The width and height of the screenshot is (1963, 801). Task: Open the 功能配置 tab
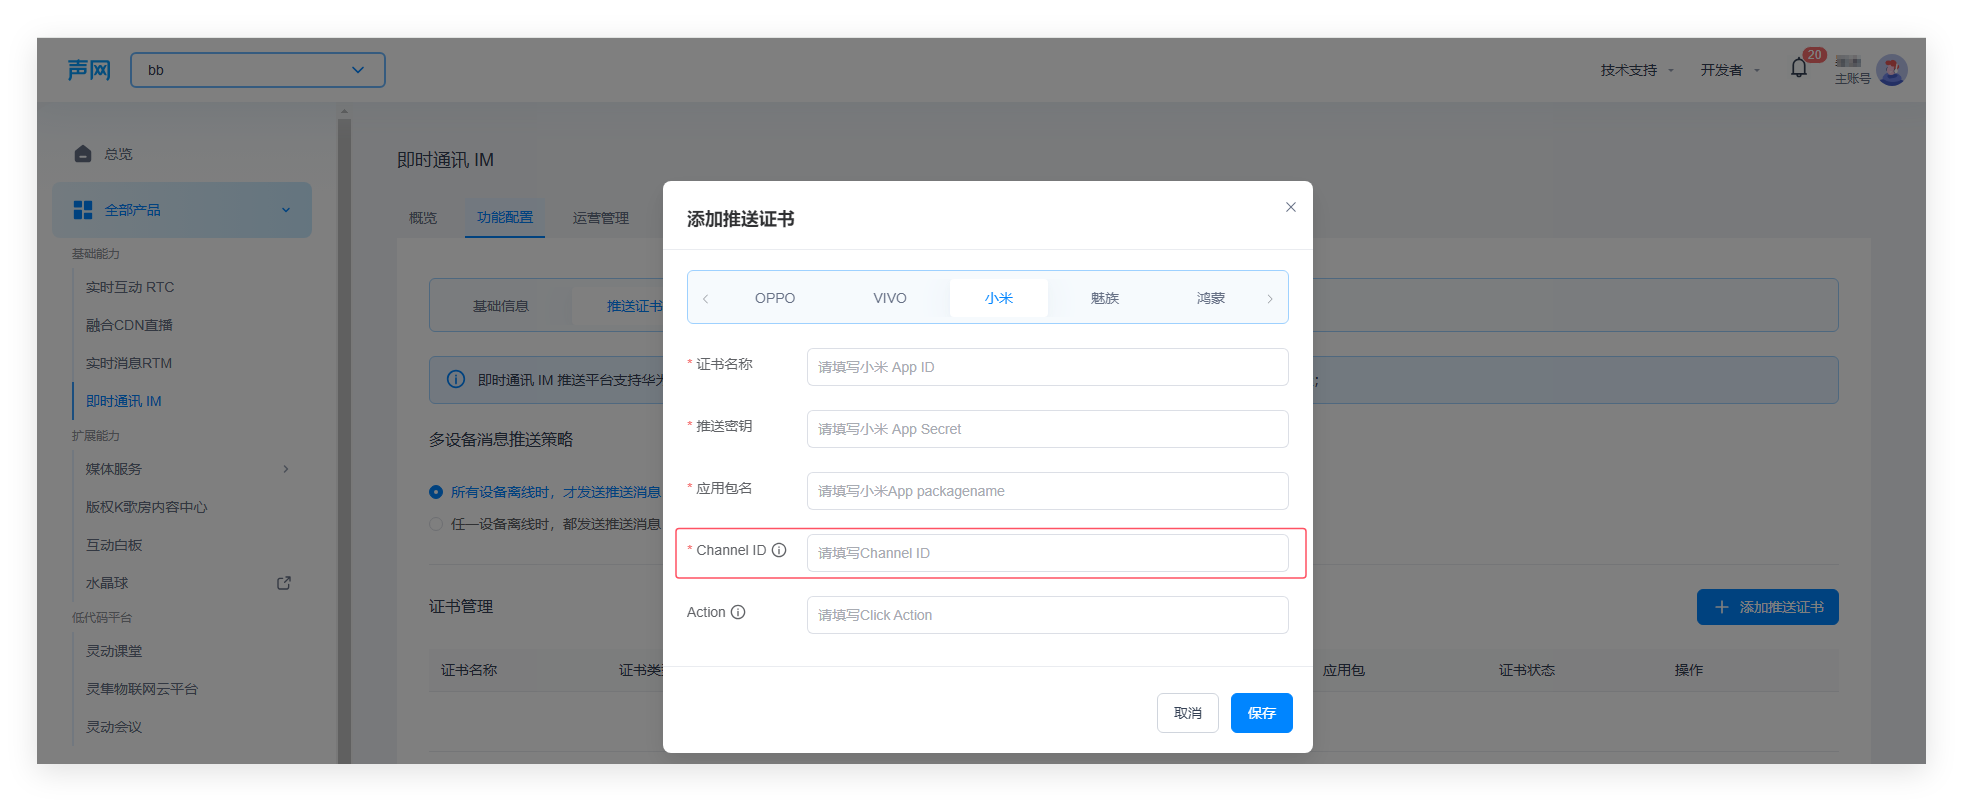505,217
